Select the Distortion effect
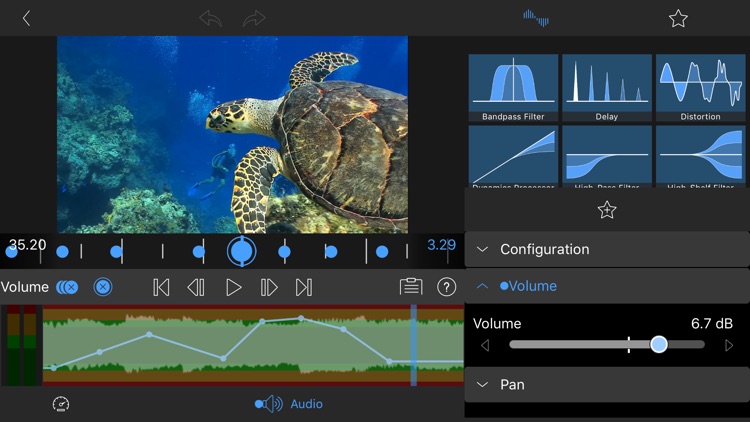Image resolution: width=750 pixels, height=422 pixels. [700, 88]
